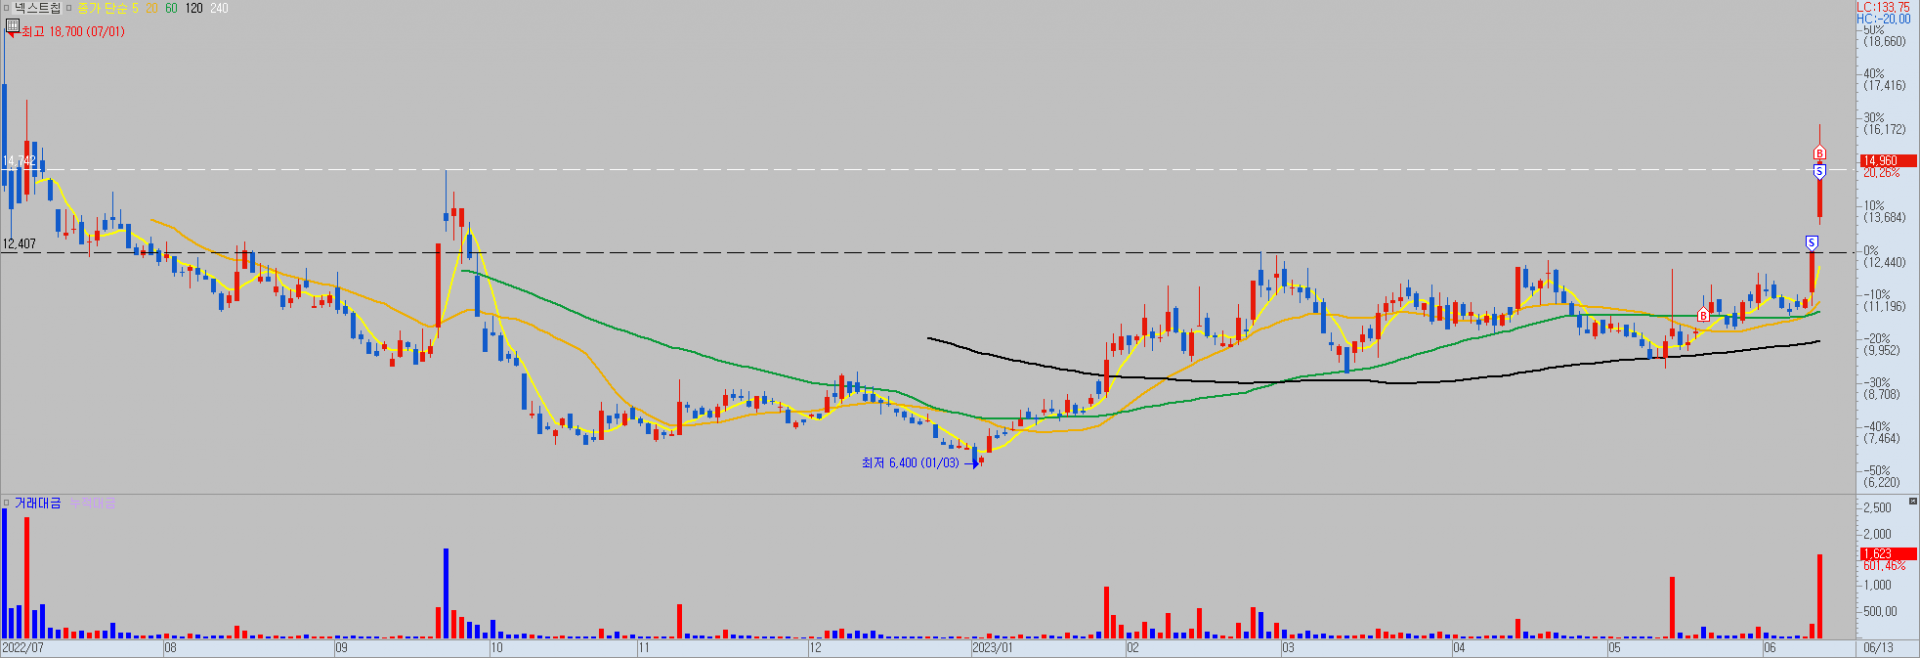Click the 최고 18,700 (07/01) high label
1920x658 pixels.
pos(73,32)
